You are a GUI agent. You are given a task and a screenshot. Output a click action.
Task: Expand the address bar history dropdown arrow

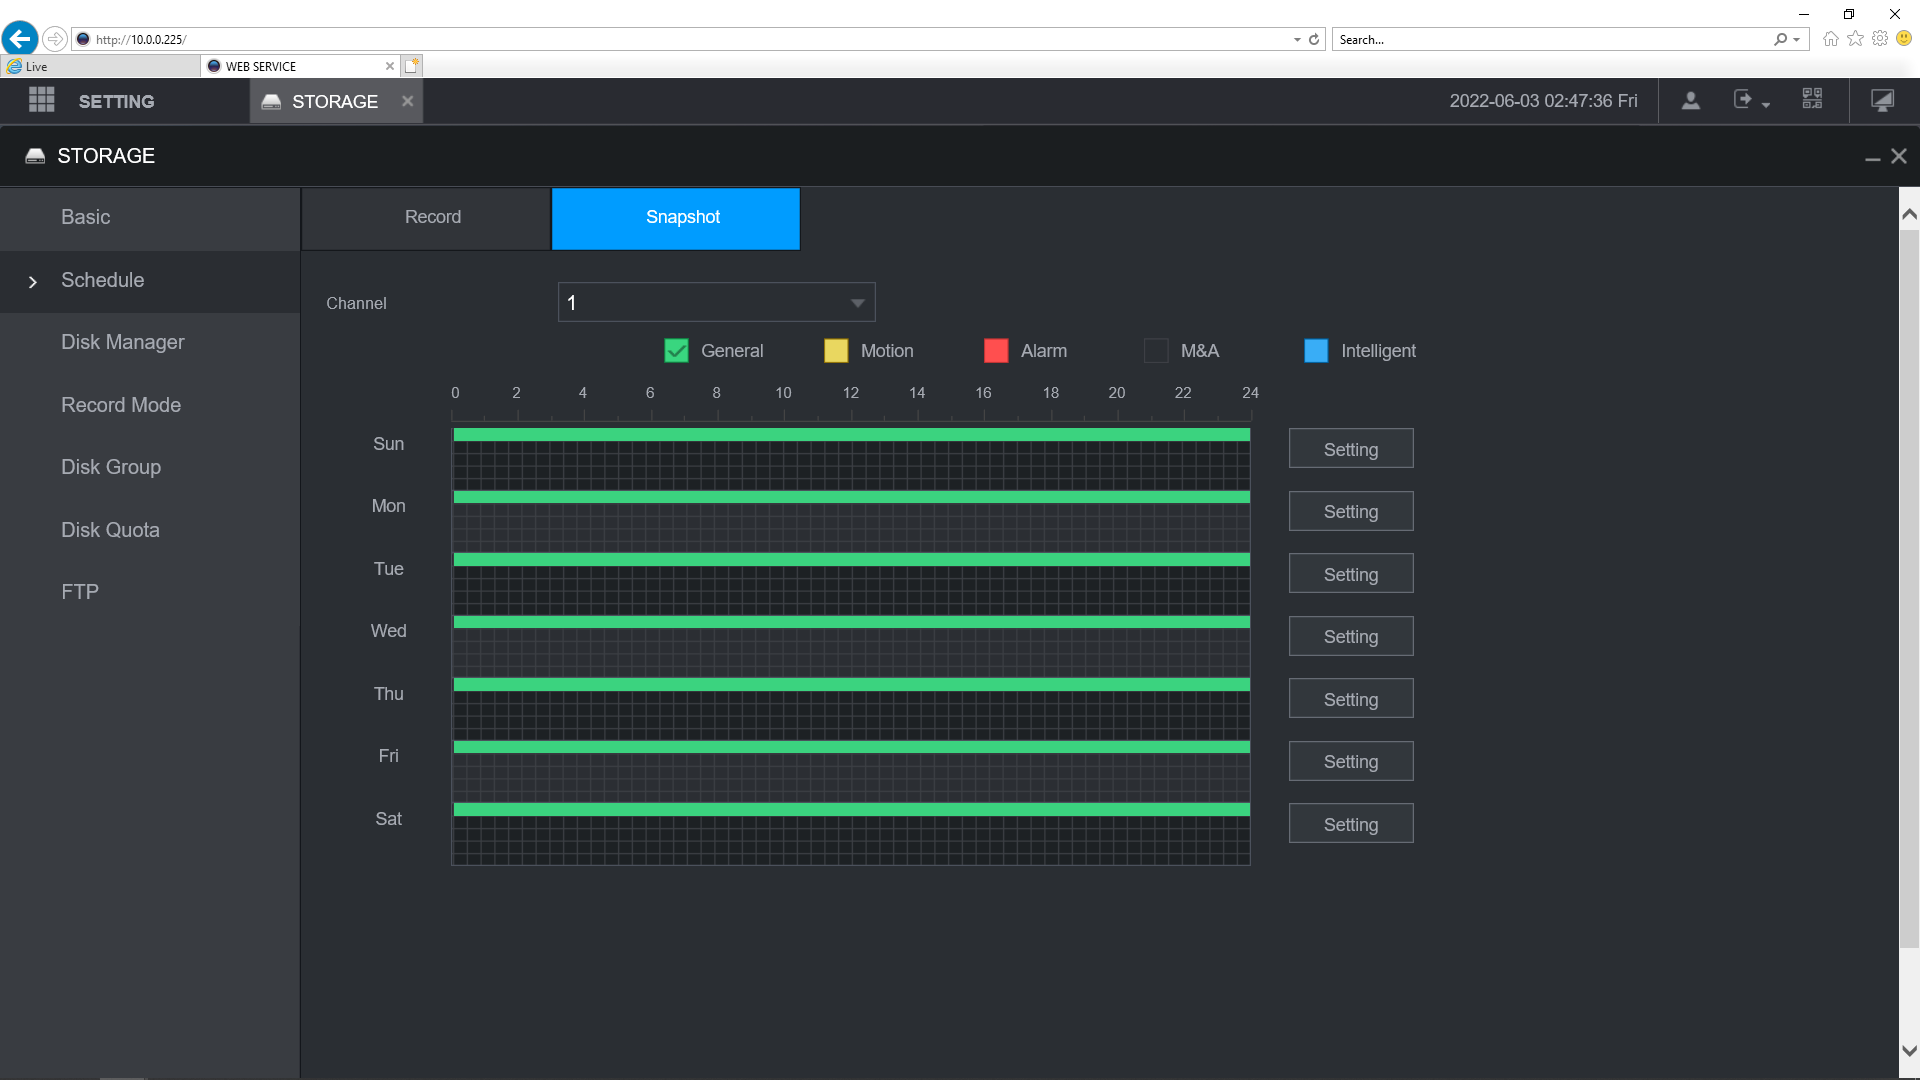(x=1297, y=40)
